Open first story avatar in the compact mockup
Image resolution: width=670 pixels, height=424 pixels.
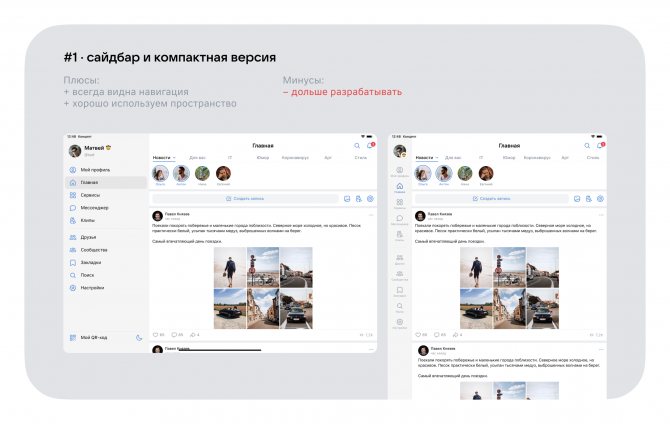coord(423,174)
